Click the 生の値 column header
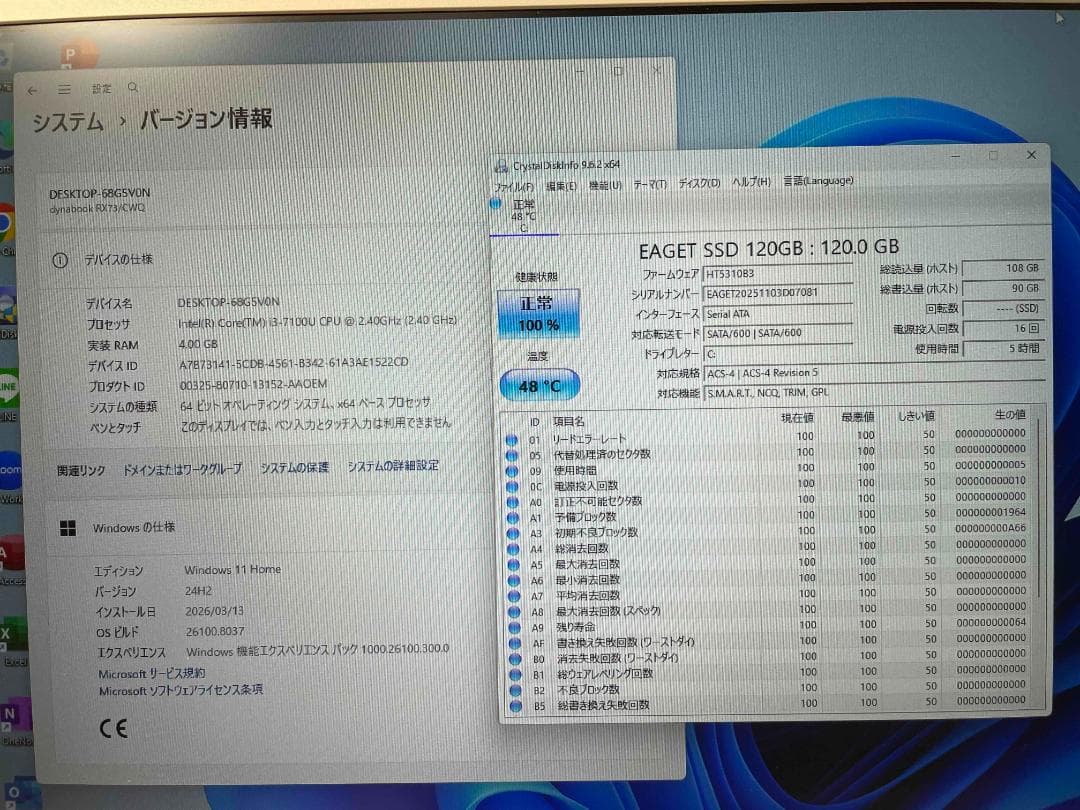The height and width of the screenshot is (810, 1080). (1010, 414)
